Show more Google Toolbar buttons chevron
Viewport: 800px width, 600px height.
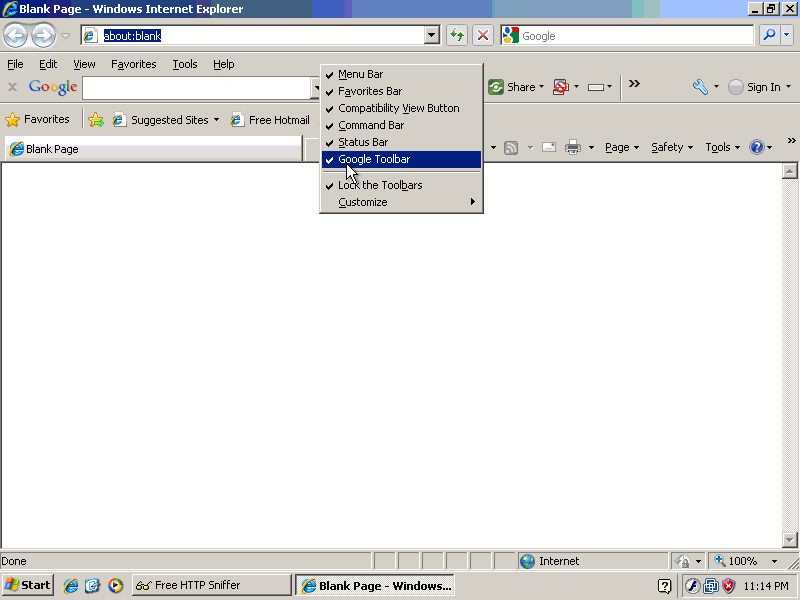tap(634, 84)
